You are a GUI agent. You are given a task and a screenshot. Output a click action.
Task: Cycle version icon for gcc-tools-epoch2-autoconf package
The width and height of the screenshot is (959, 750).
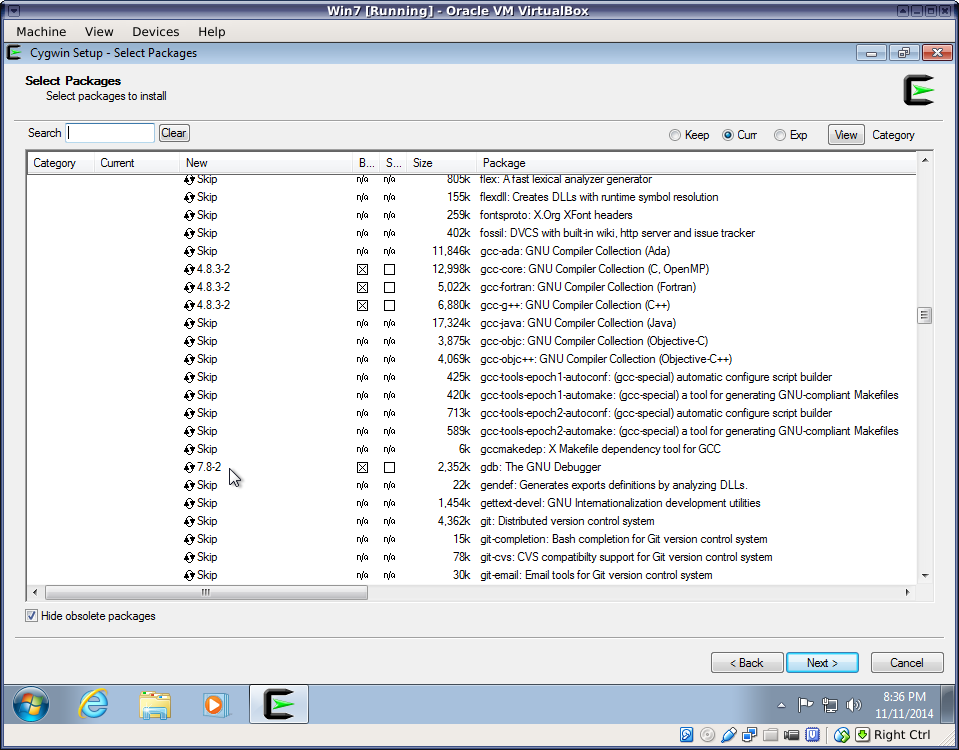click(190, 413)
